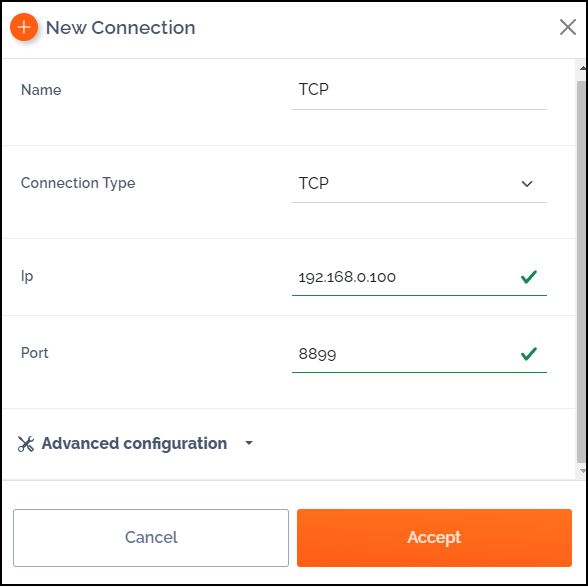Focus the Port field with 8899
The height and width of the screenshot is (586, 588).
point(419,354)
